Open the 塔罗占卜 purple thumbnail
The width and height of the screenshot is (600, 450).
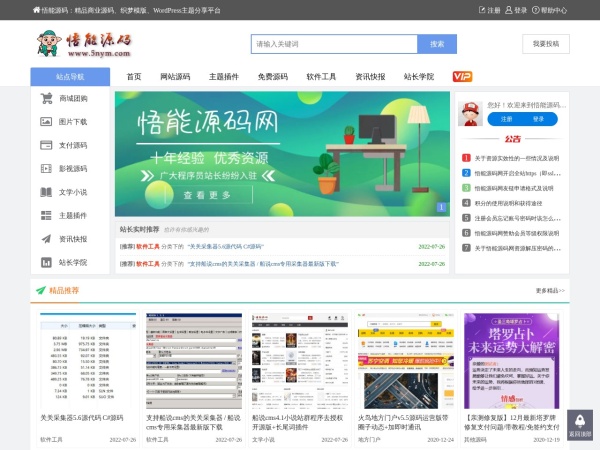pos(512,360)
